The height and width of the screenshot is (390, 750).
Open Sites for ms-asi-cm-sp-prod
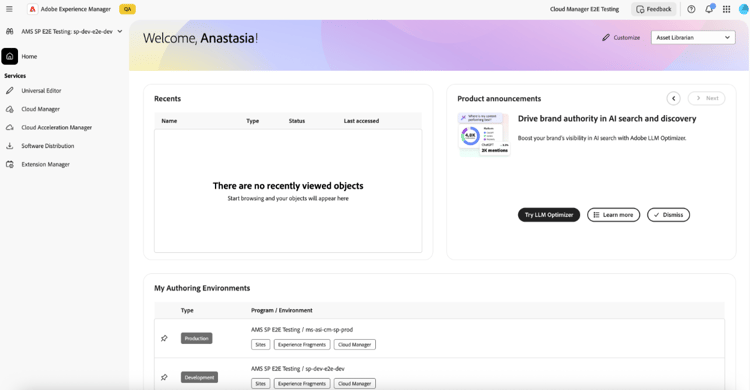[x=261, y=345]
